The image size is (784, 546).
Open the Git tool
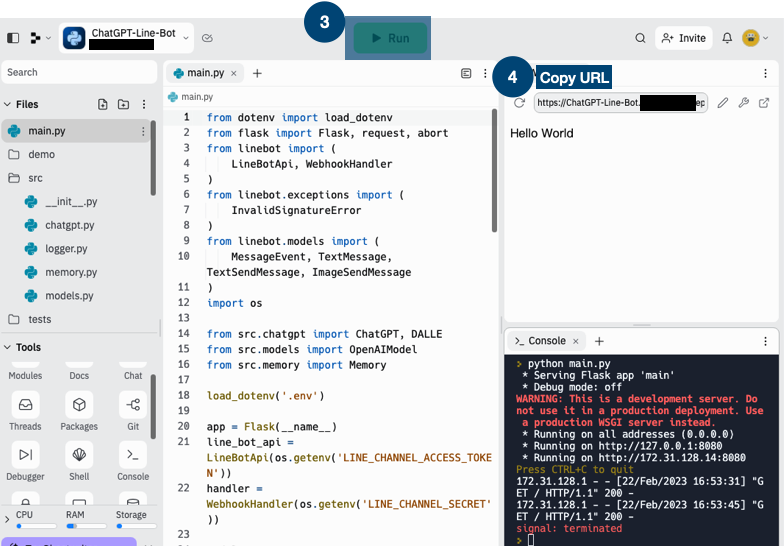[133, 410]
